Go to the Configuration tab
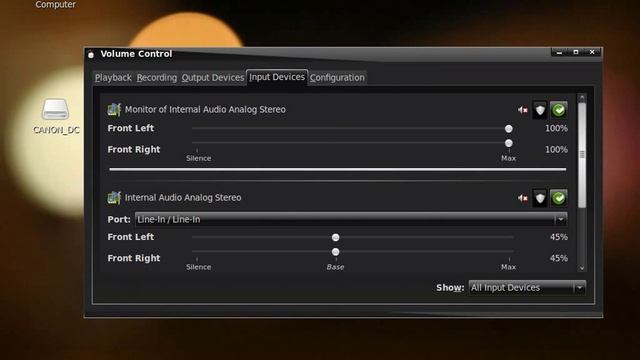This screenshot has height=360, width=640. pos(337,78)
